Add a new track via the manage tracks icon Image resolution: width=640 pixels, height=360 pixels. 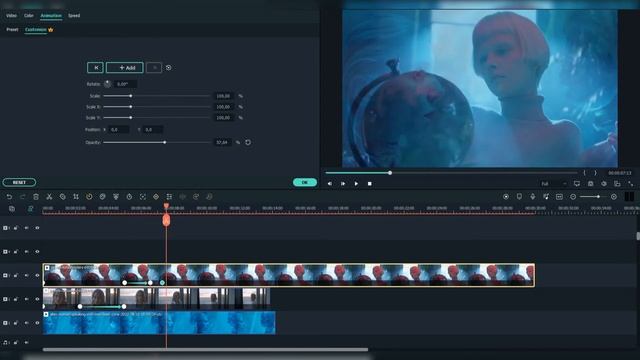coord(12,209)
